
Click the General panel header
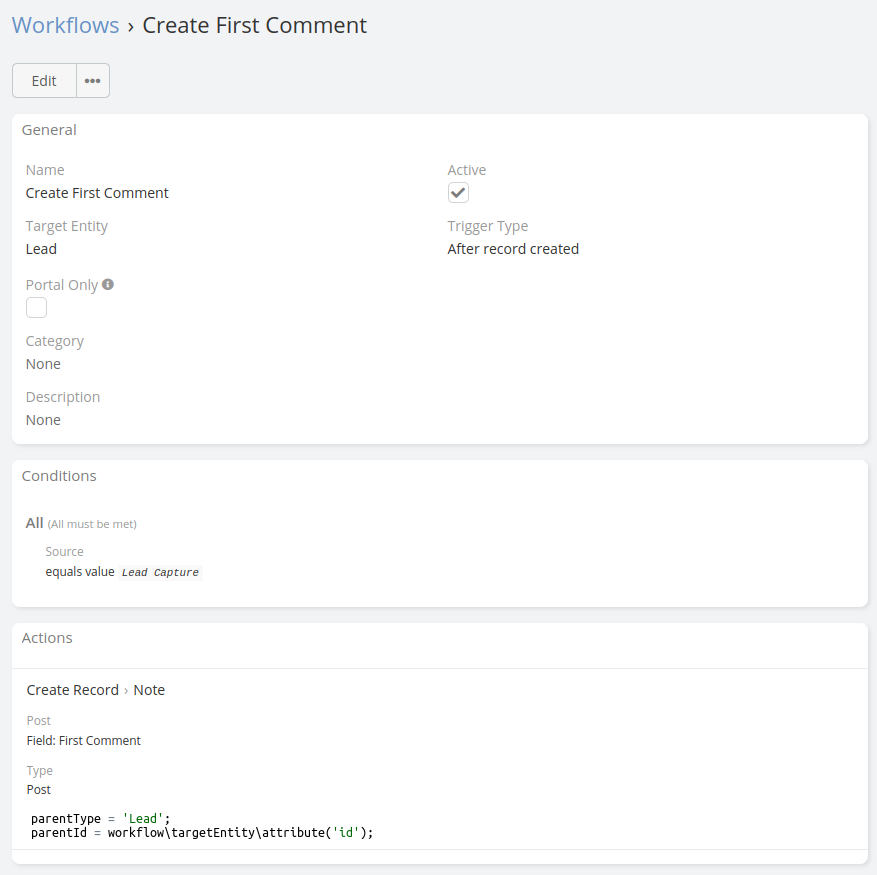pos(50,130)
